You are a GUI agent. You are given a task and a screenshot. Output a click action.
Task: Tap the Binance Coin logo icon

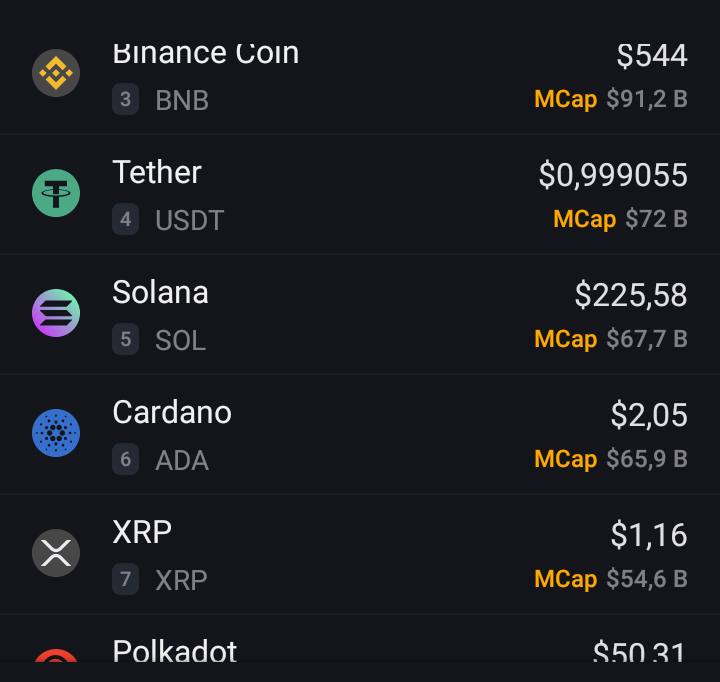coord(56,73)
